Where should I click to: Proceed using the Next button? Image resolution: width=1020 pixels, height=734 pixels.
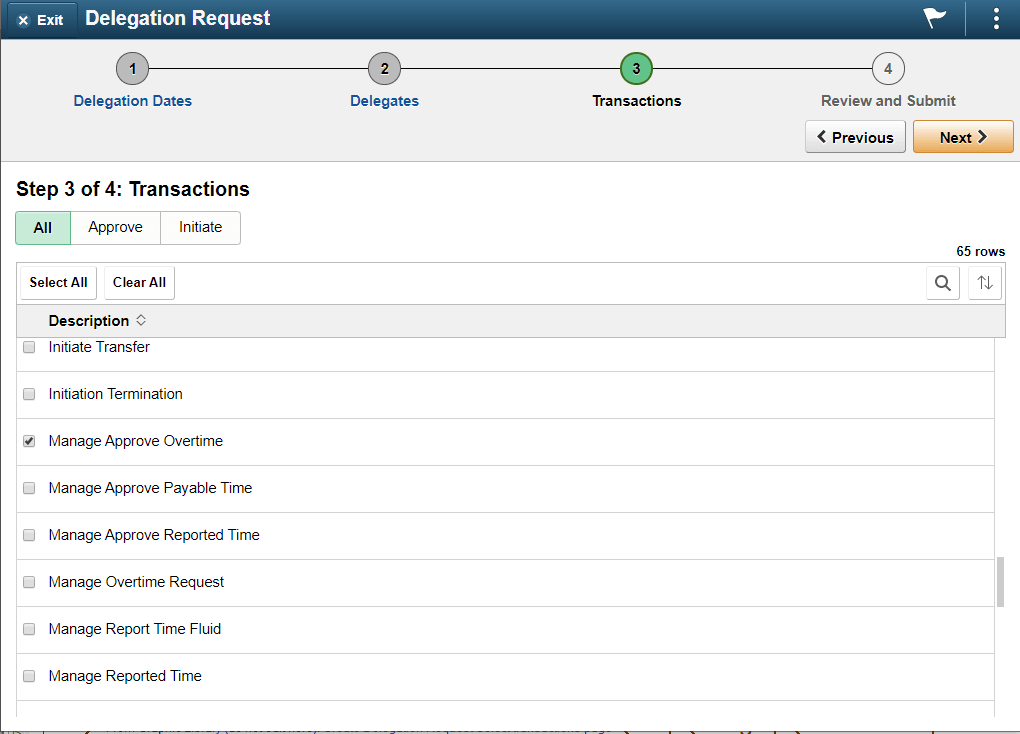click(x=962, y=137)
